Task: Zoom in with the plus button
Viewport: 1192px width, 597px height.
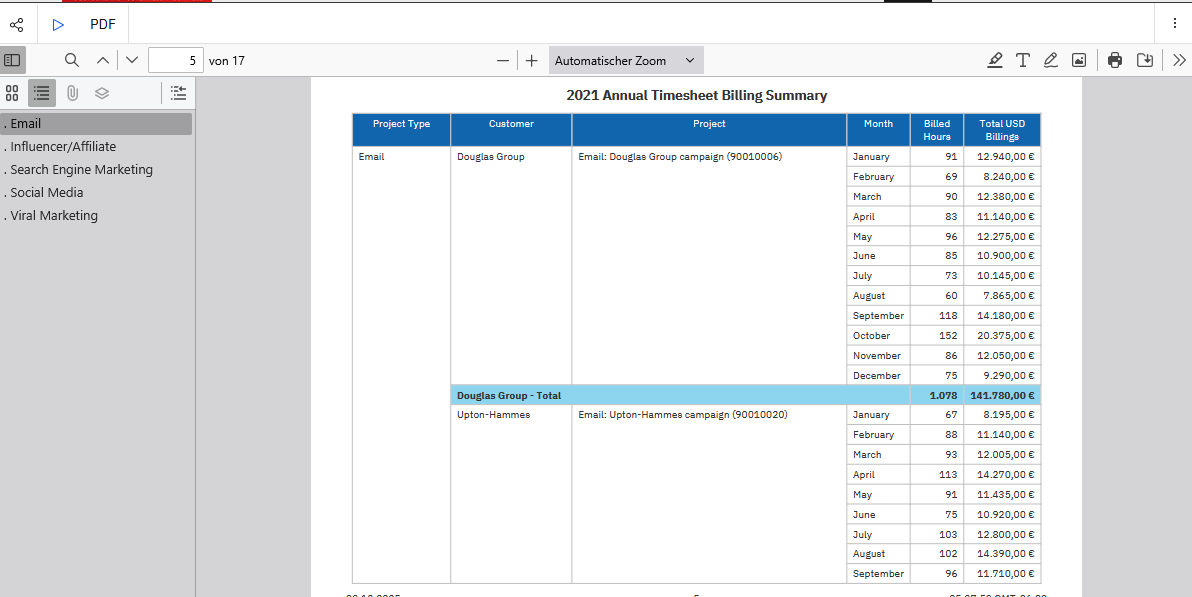Action: click(x=532, y=60)
